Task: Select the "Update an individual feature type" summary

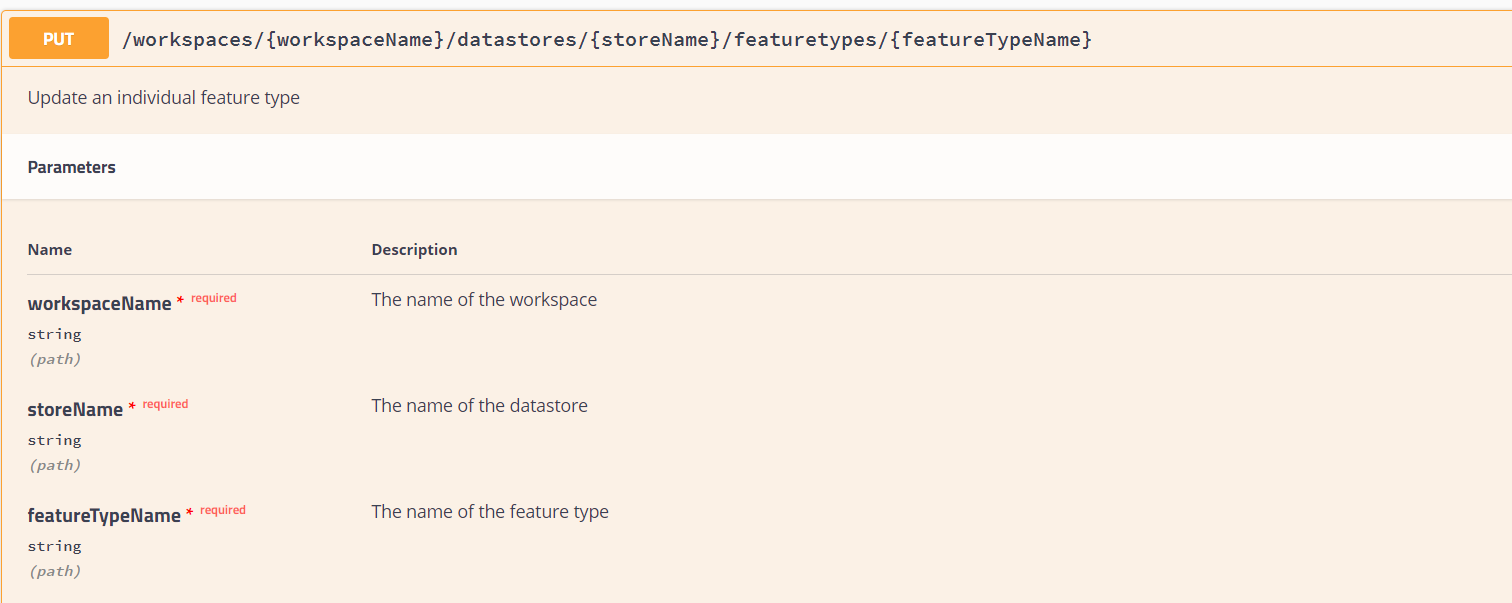Action: [x=164, y=98]
